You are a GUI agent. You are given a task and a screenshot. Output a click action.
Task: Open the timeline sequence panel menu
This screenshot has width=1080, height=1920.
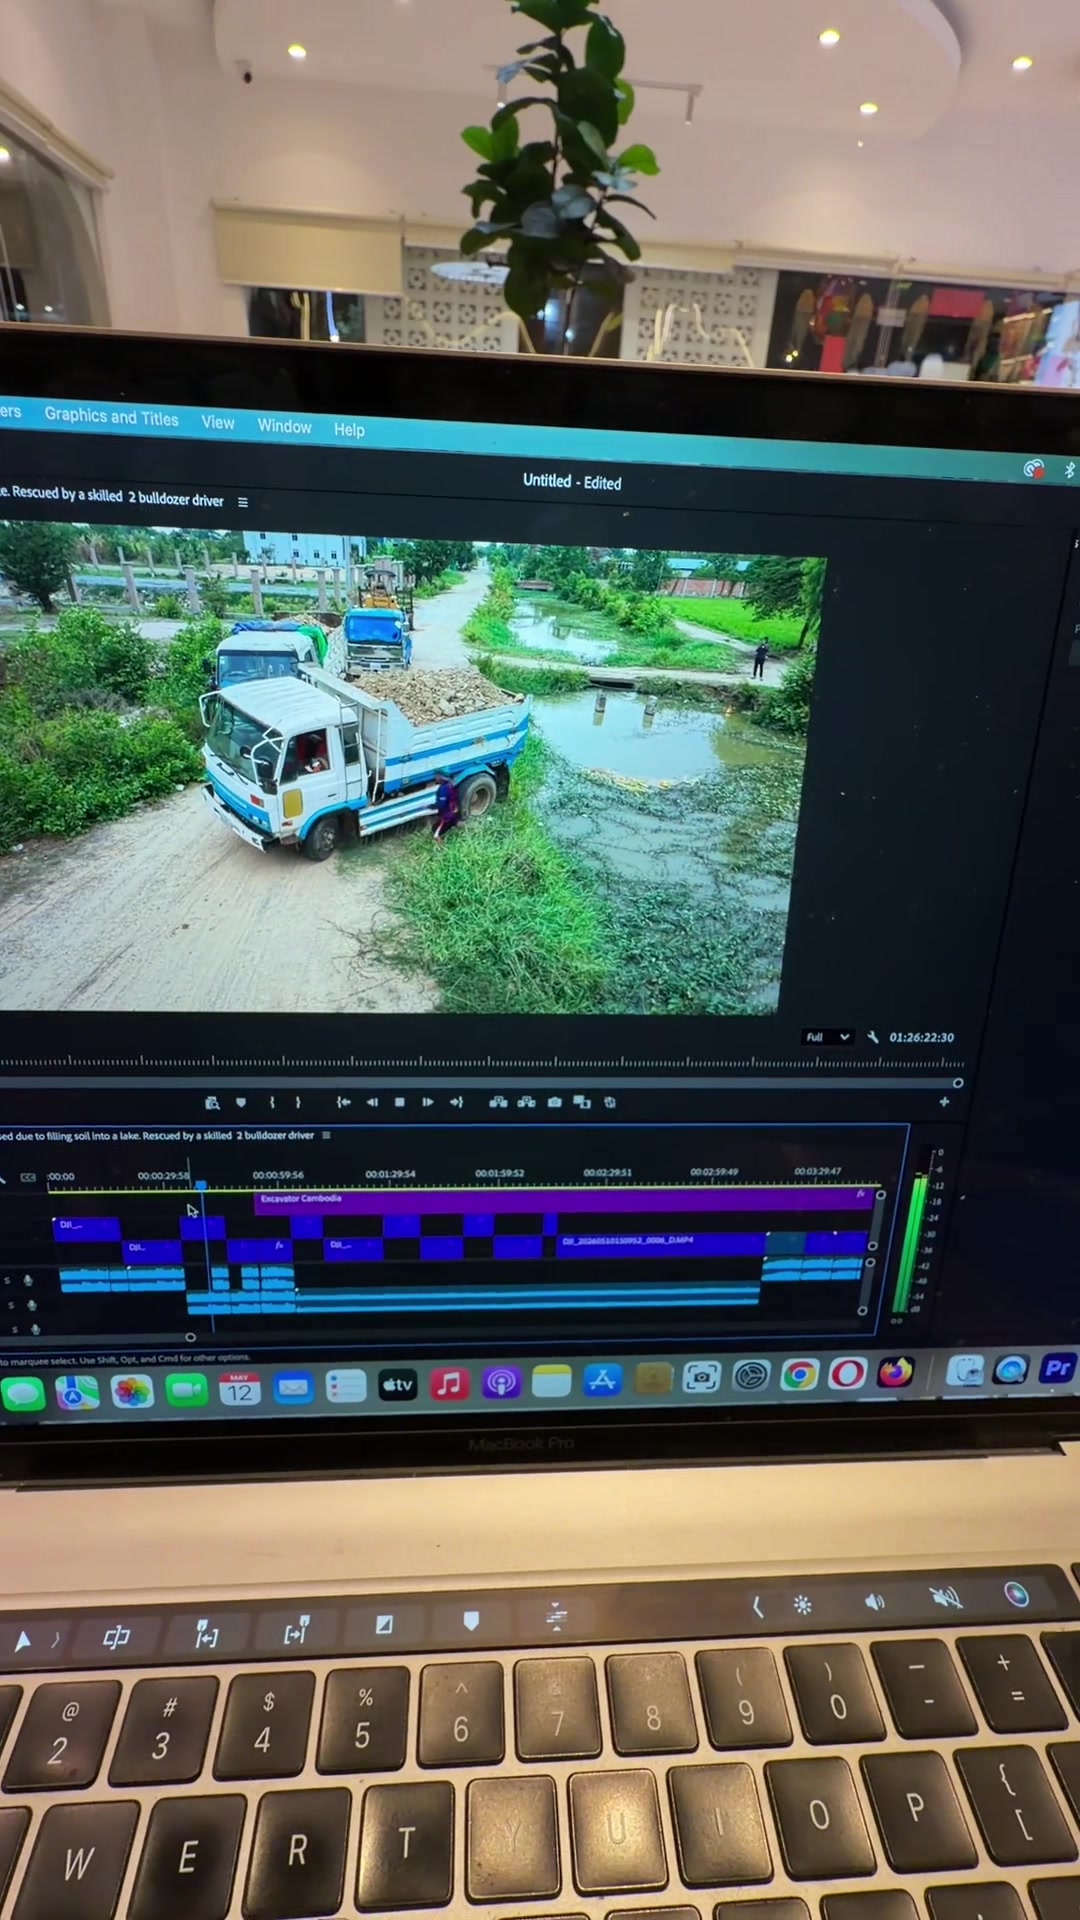click(326, 1135)
